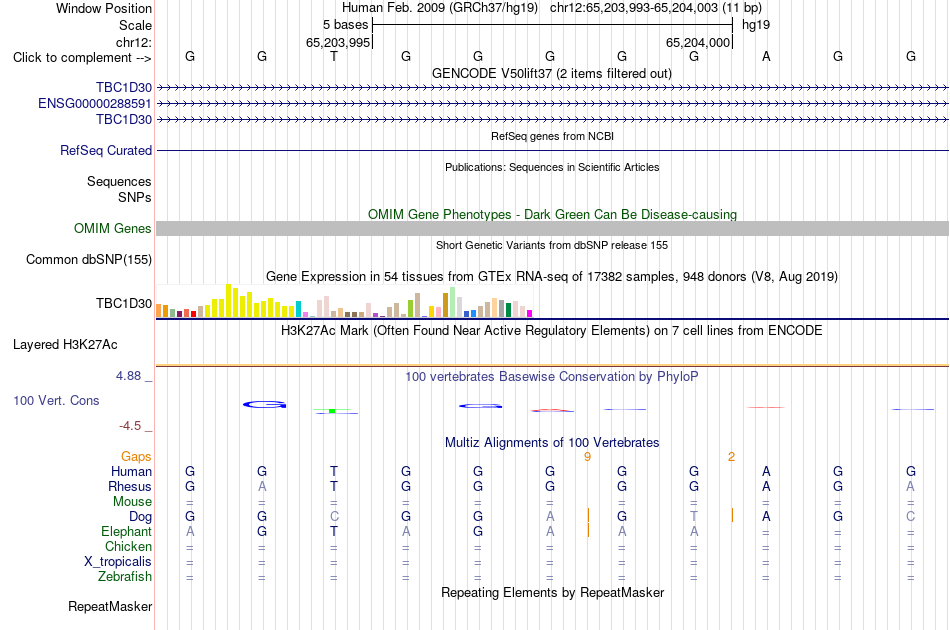Click the Gene Expression in 54 tissues title

pyautogui.click(x=552, y=277)
